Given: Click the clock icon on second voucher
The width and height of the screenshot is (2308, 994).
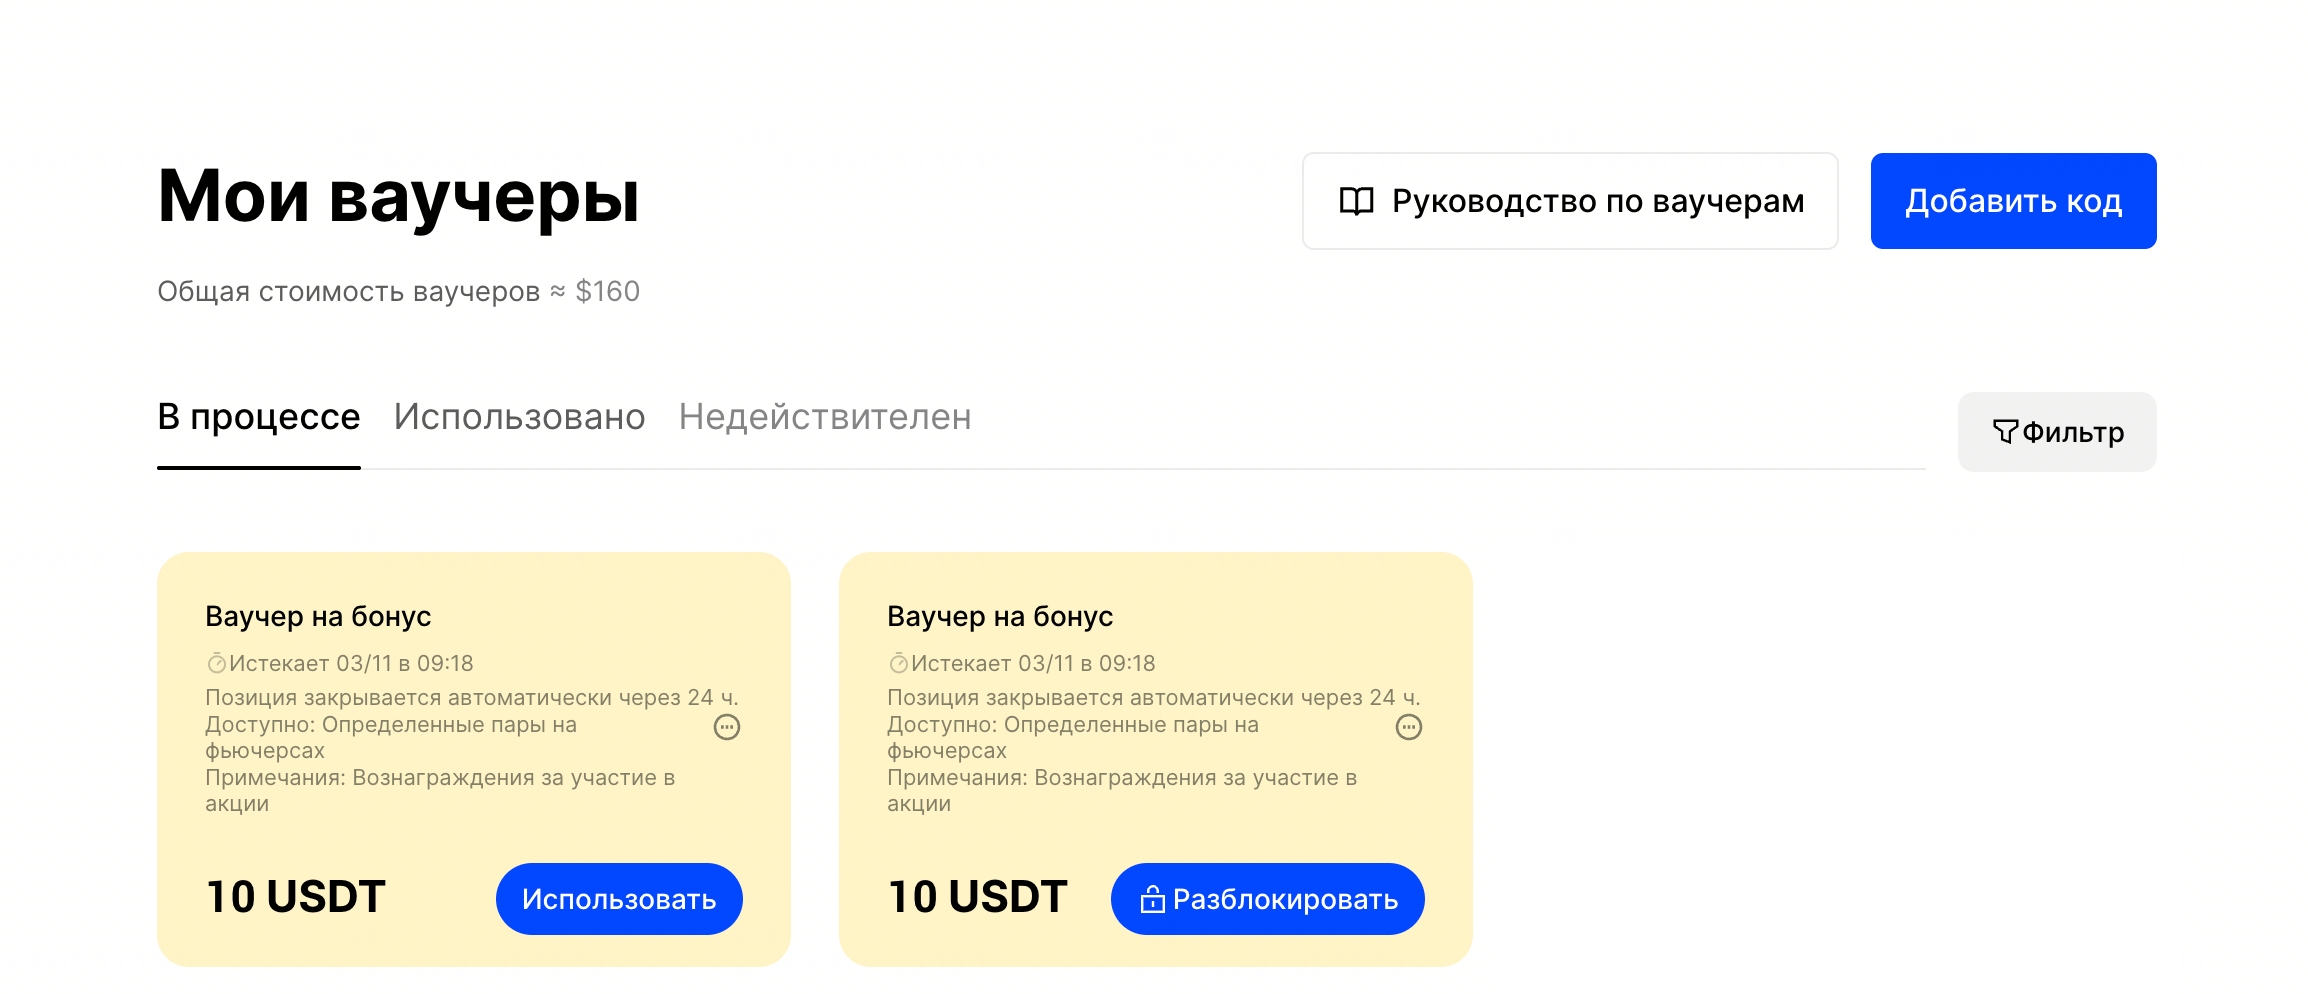Looking at the screenshot, I should (x=898, y=663).
